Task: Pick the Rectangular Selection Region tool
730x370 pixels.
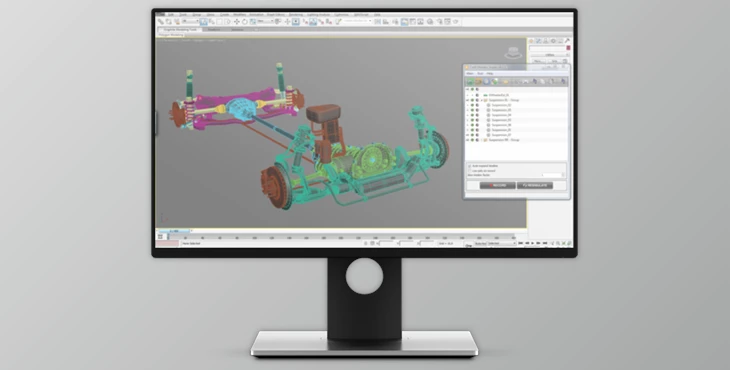Action: (x=219, y=21)
